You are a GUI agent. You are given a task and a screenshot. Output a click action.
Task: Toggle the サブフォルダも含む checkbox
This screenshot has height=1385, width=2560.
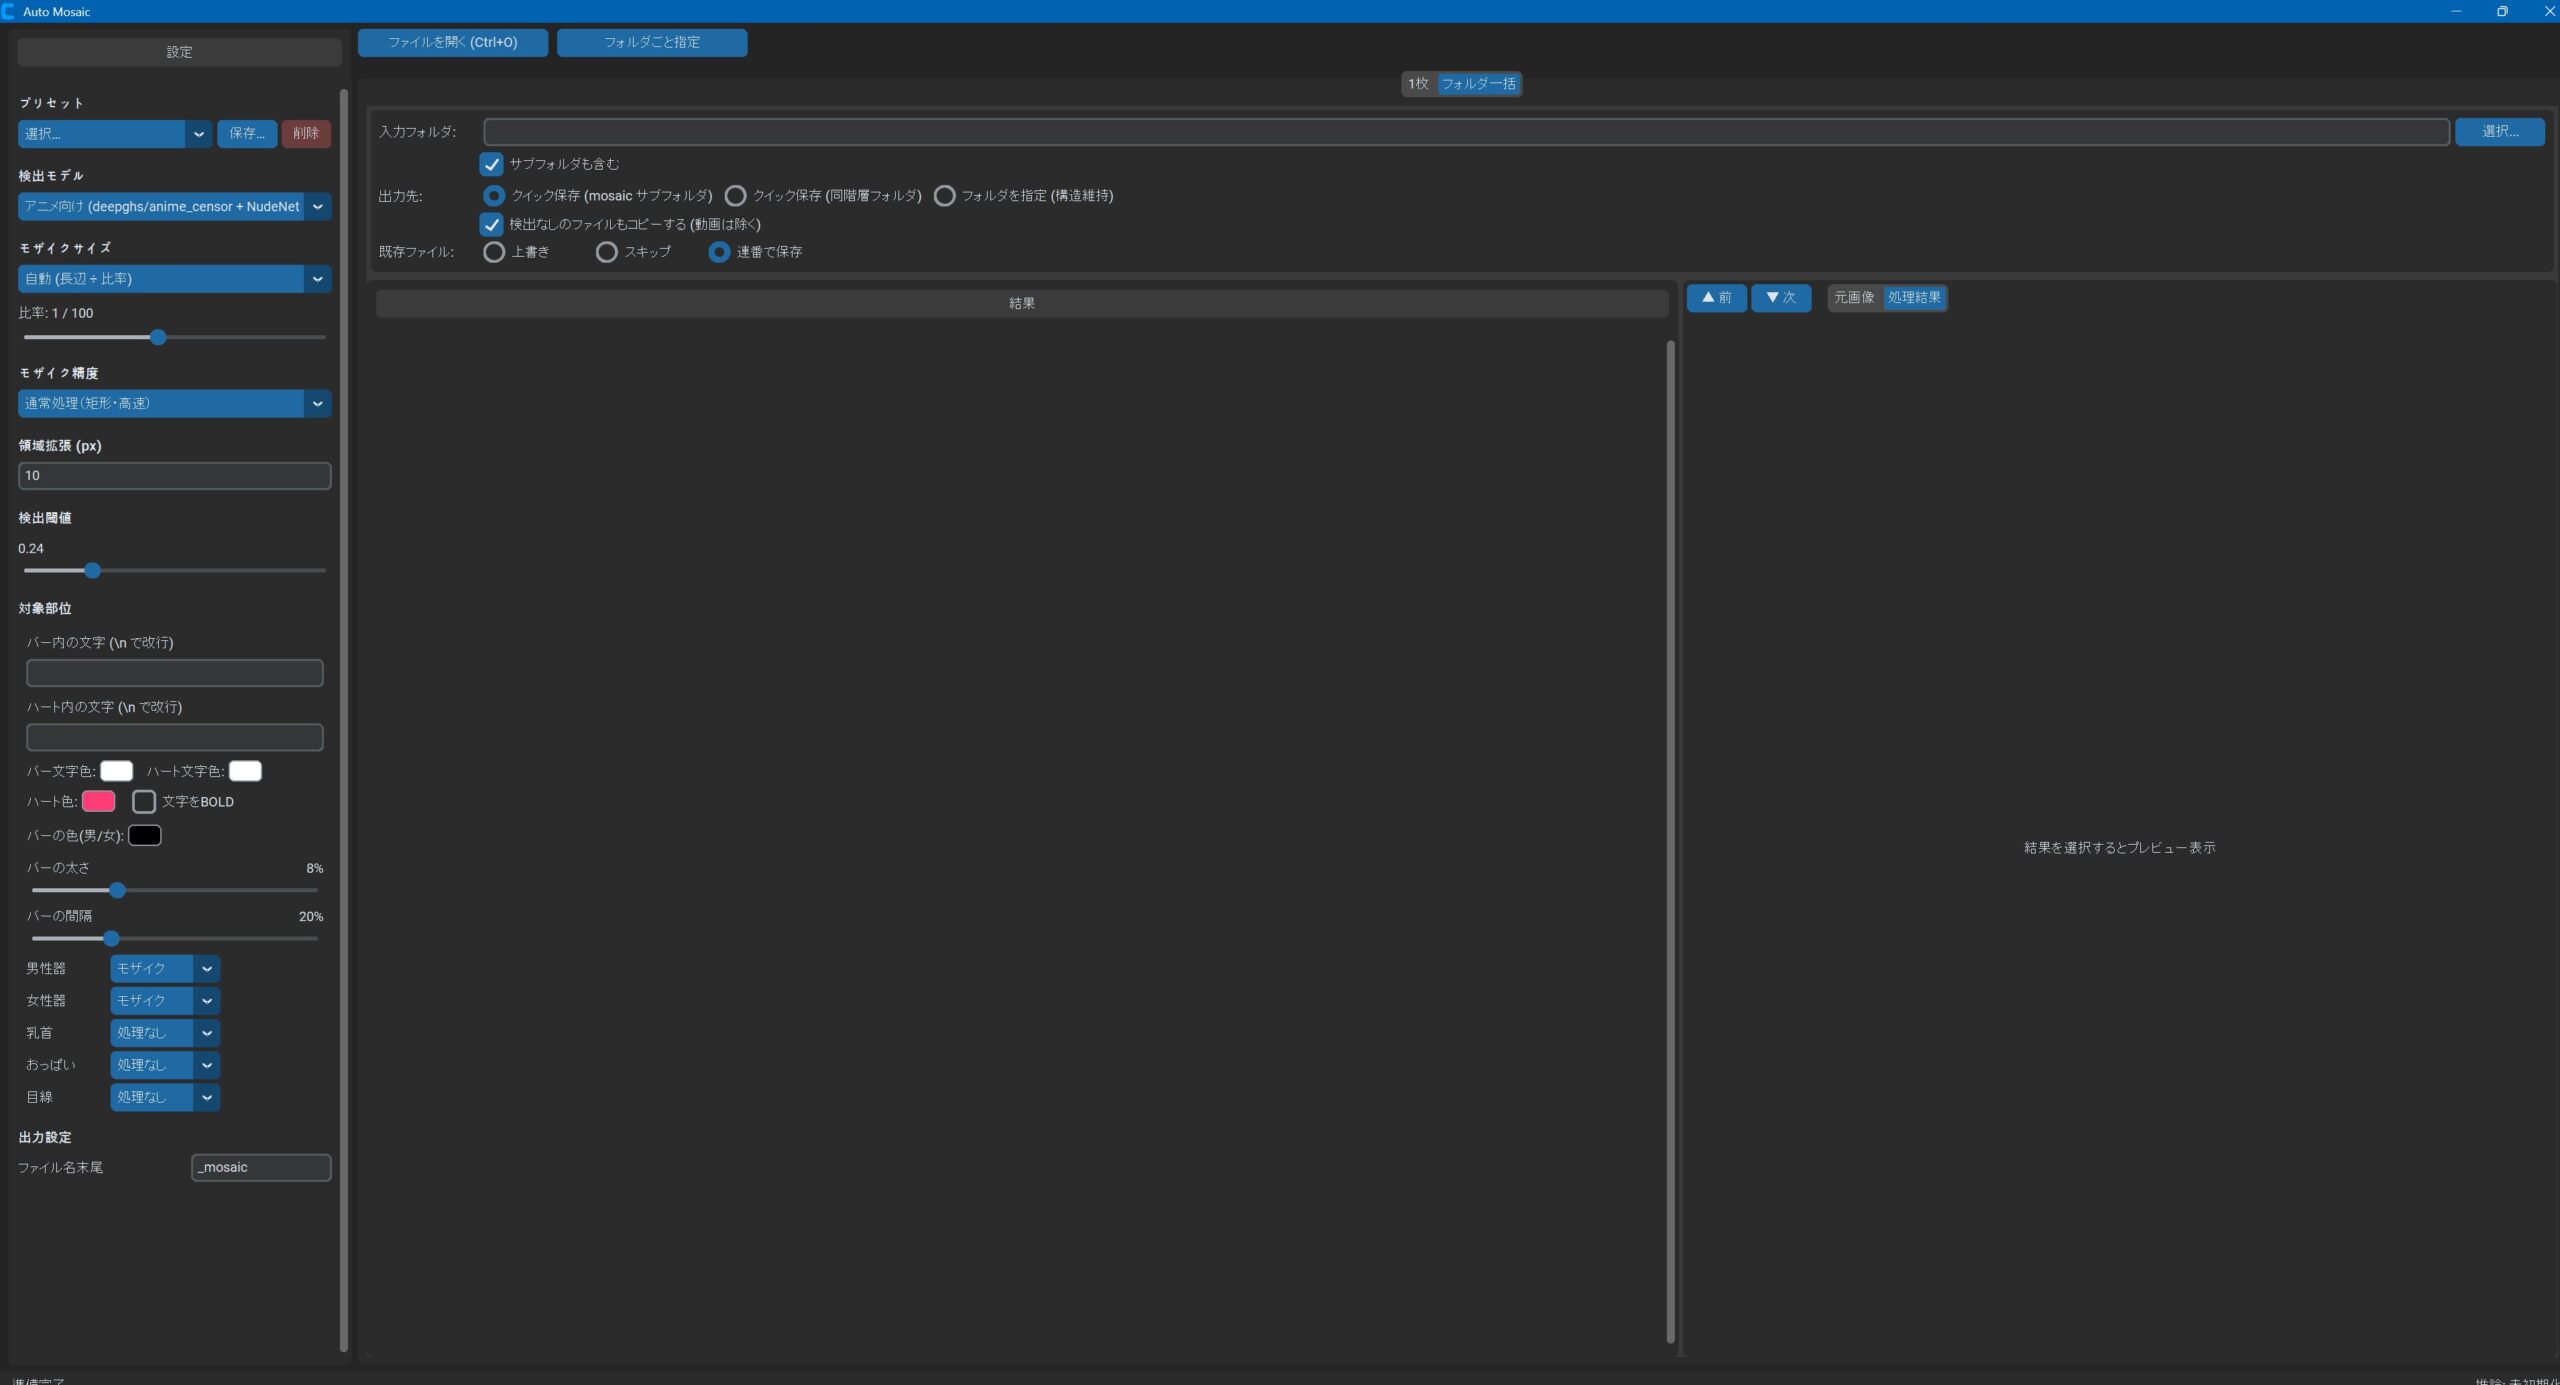pyautogui.click(x=491, y=164)
